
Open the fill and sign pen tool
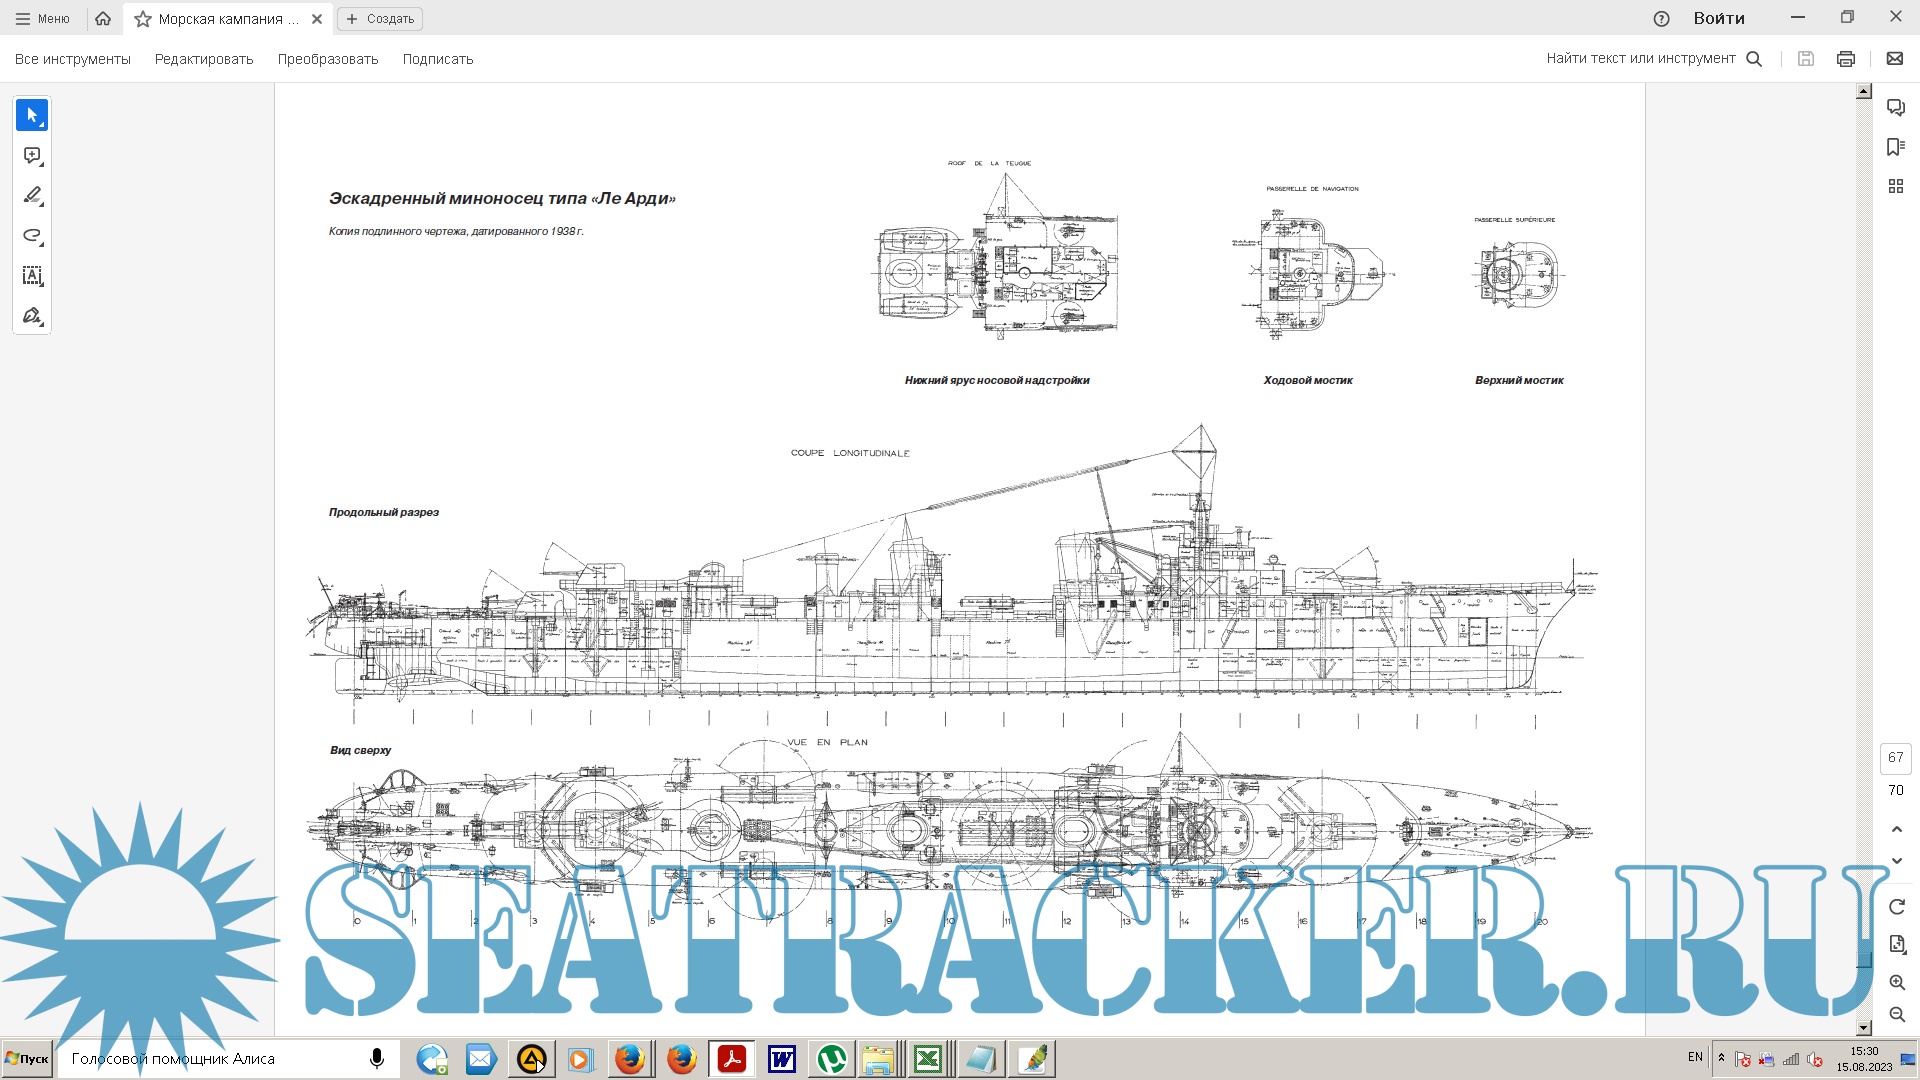tap(32, 316)
